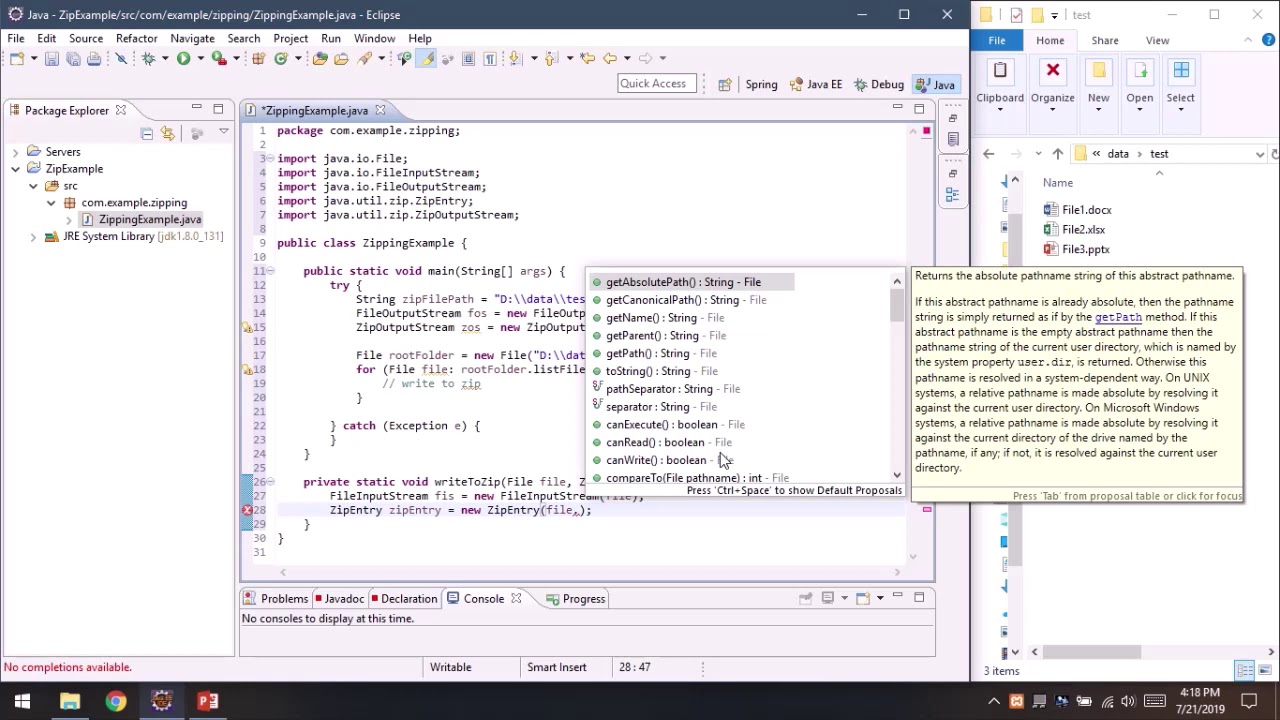This screenshot has height=720, width=1280.
Task: Click the Print icon in Eclipse toolbar
Action: (94, 58)
